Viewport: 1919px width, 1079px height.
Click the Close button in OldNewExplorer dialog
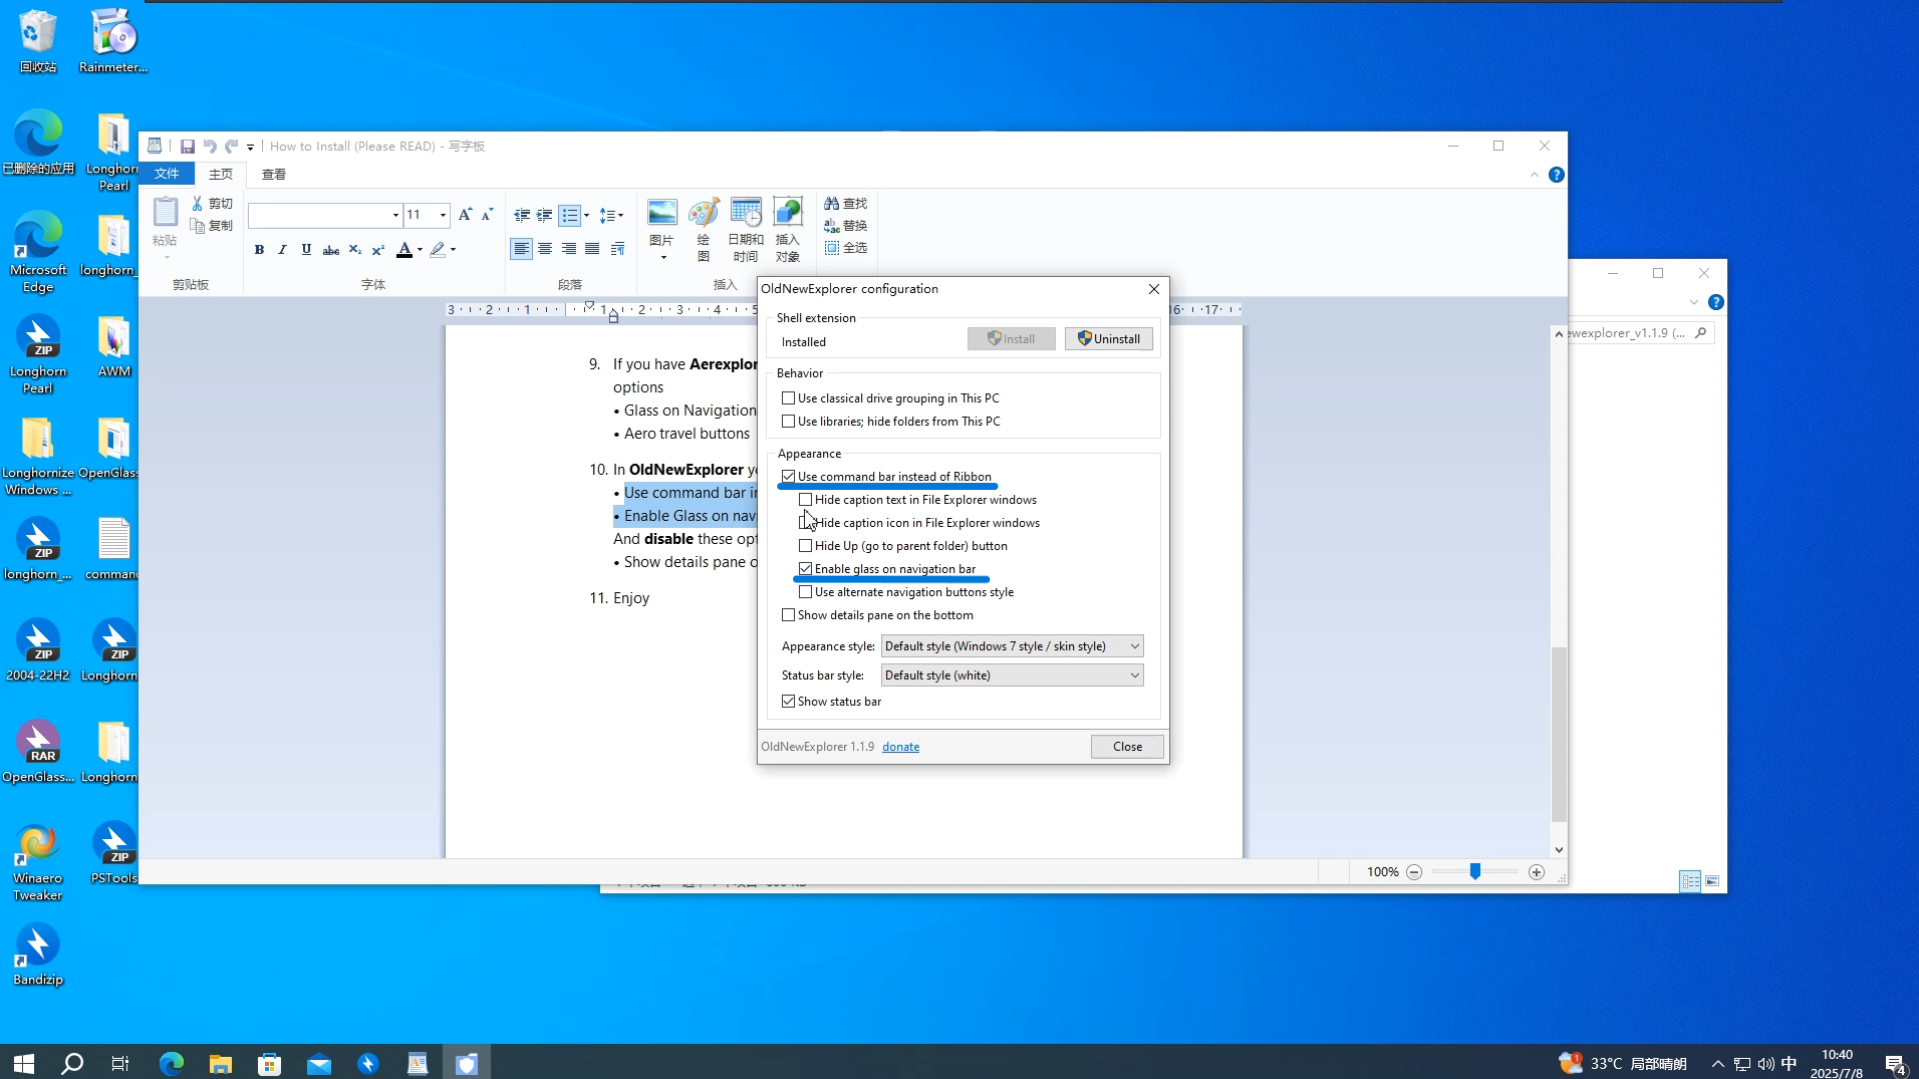pyautogui.click(x=1127, y=747)
